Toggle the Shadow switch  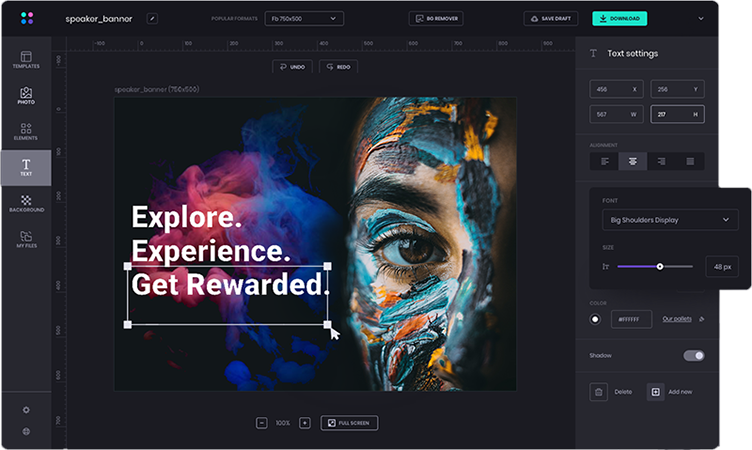click(693, 355)
